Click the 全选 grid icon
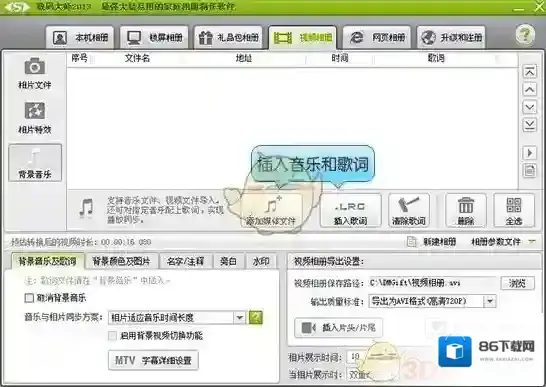 (514, 211)
